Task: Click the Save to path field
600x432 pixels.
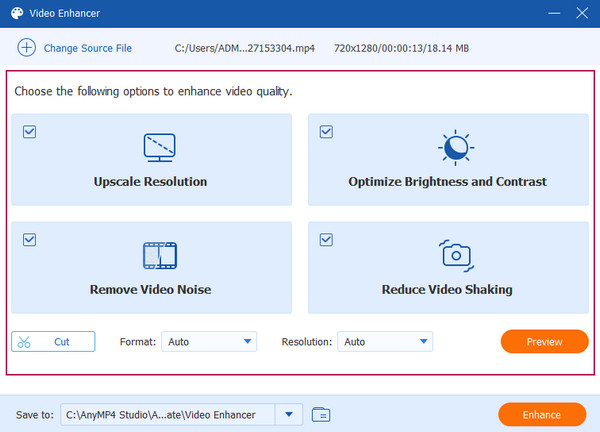Action: pyautogui.click(x=168, y=414)
